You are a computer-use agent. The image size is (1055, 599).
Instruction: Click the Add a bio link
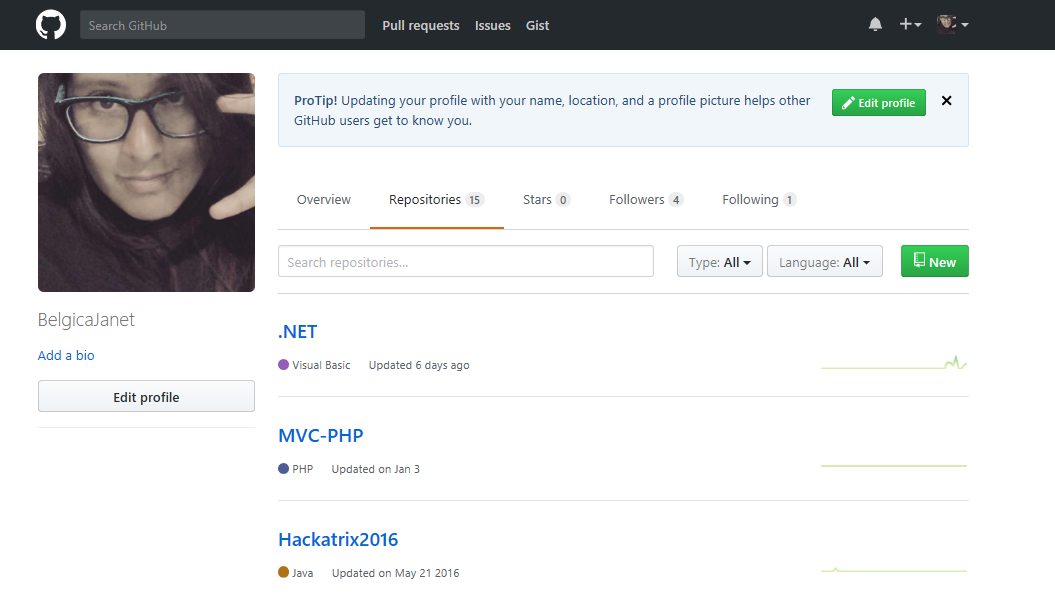[66, 355]
